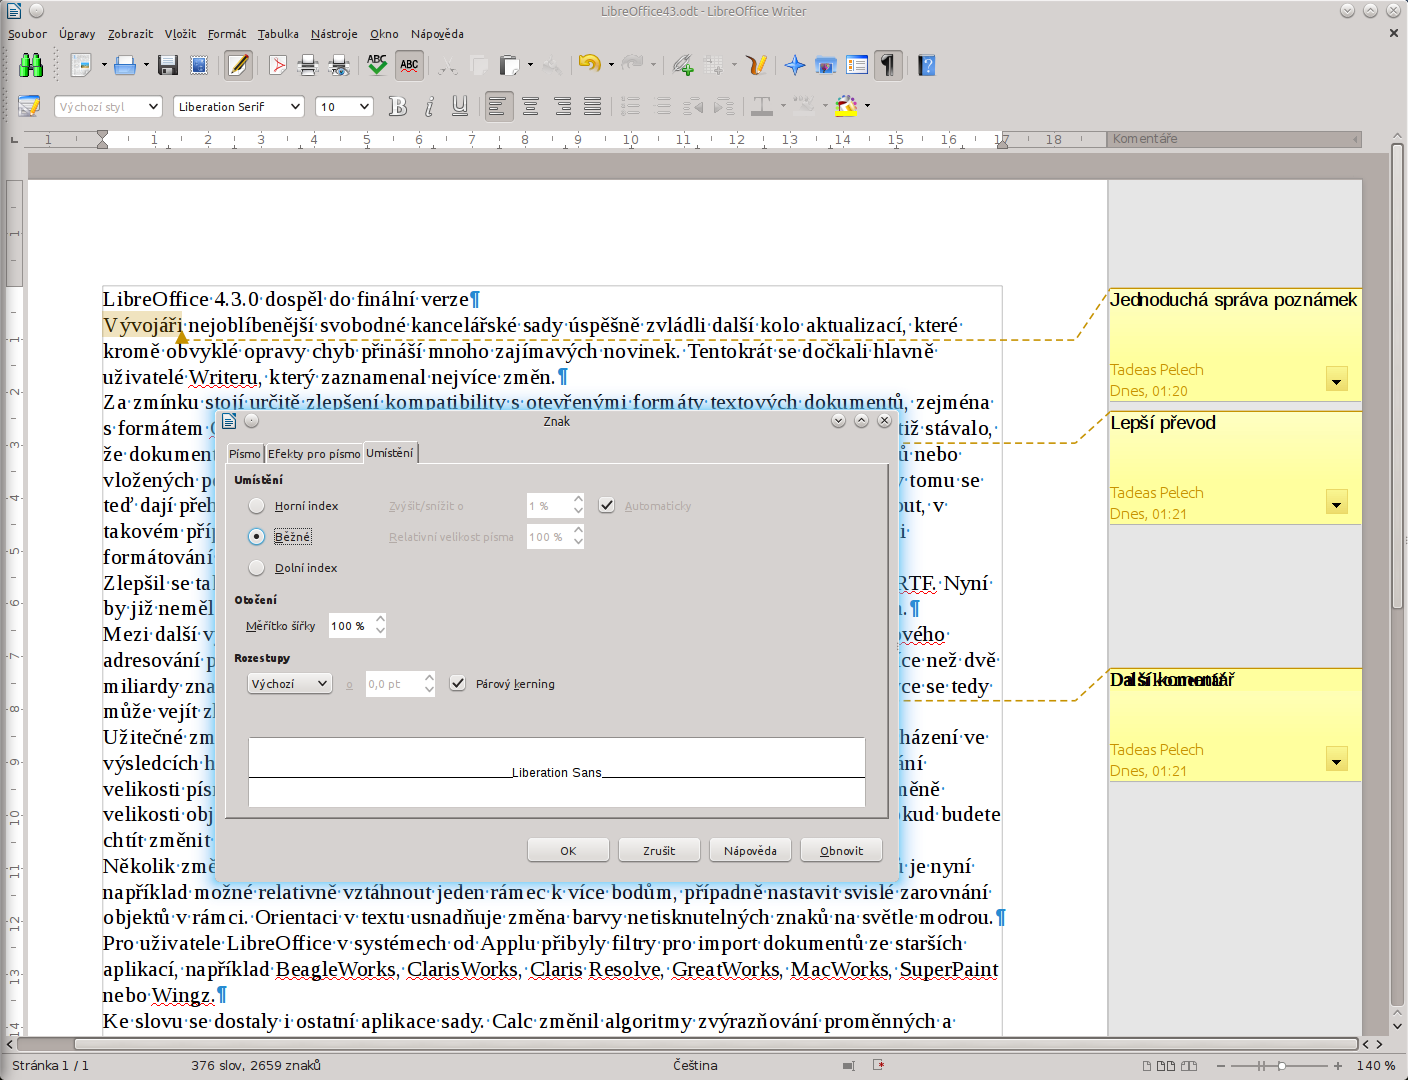
Task: Apply Bold formatting
Action: pyautogui.click(x=398, y=106)
